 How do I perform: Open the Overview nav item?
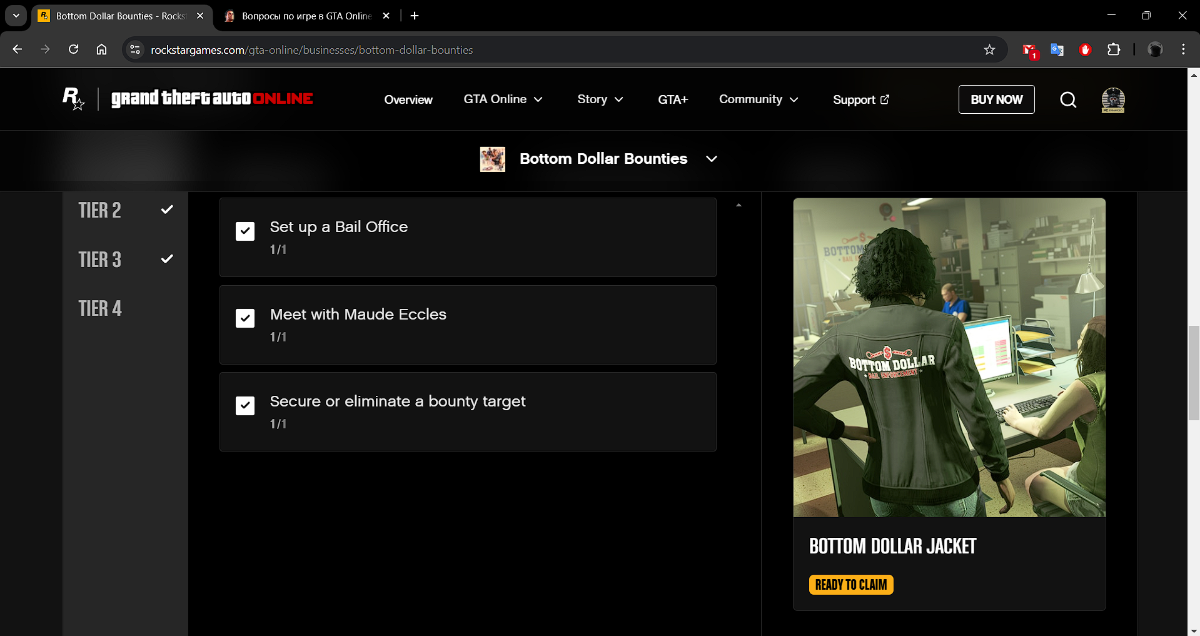[x=408, y=99]
